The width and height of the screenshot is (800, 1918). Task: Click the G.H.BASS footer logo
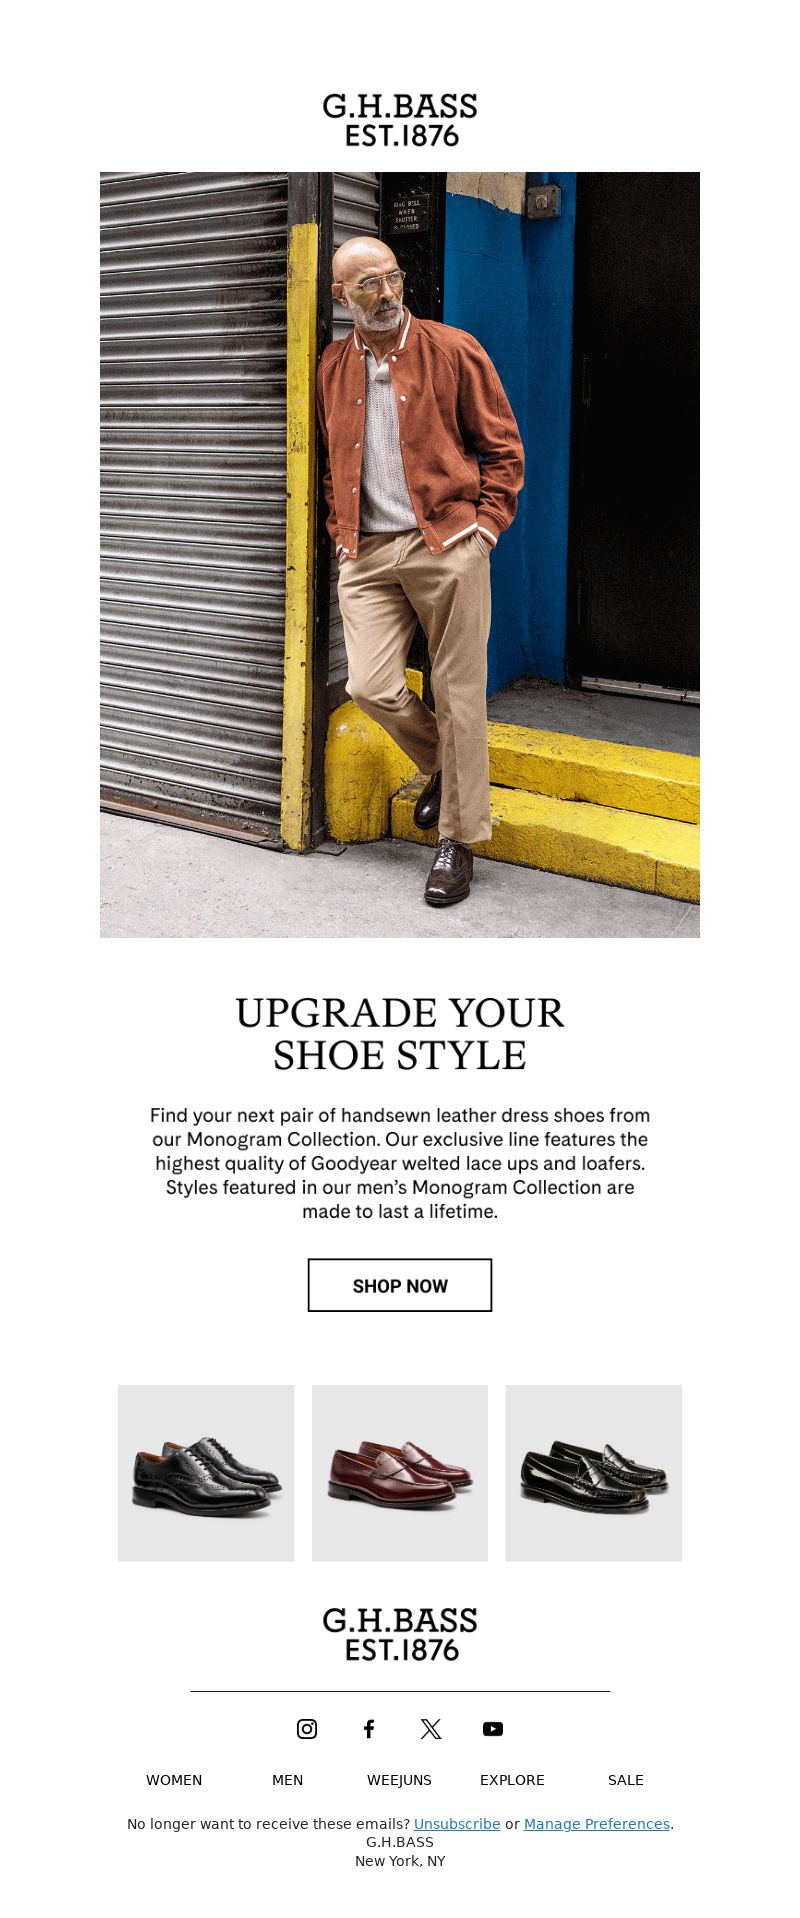coord(400,1634)
